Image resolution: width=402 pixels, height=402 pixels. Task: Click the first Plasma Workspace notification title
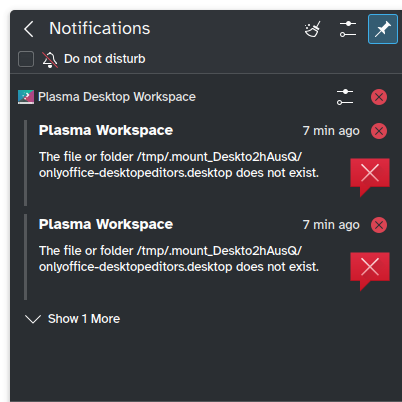(x=106, y=130)
